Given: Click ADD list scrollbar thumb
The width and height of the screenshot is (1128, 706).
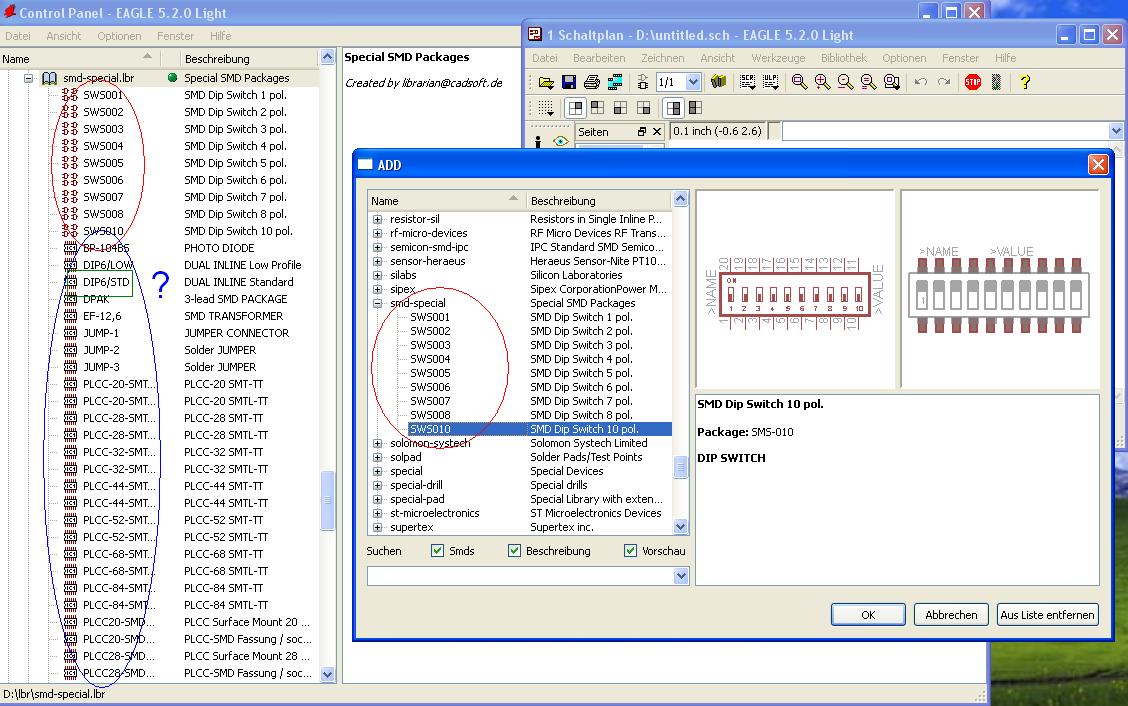Looking at the screenshot, I should click(x=681, y=467).
